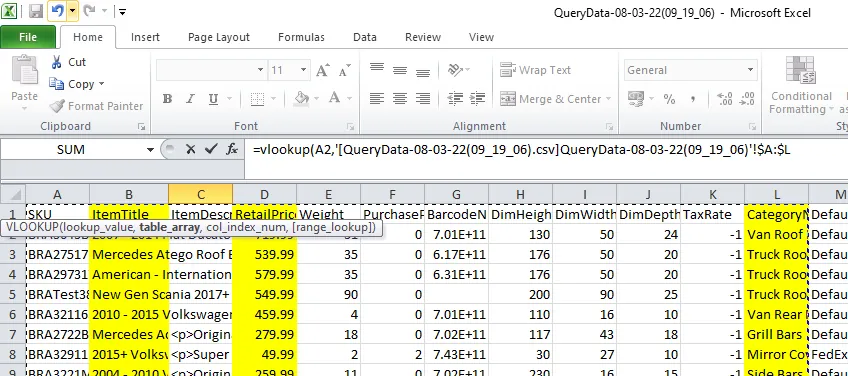848x376 pixels.
Task: Click the Borders icon
Action: pos(257,99)
